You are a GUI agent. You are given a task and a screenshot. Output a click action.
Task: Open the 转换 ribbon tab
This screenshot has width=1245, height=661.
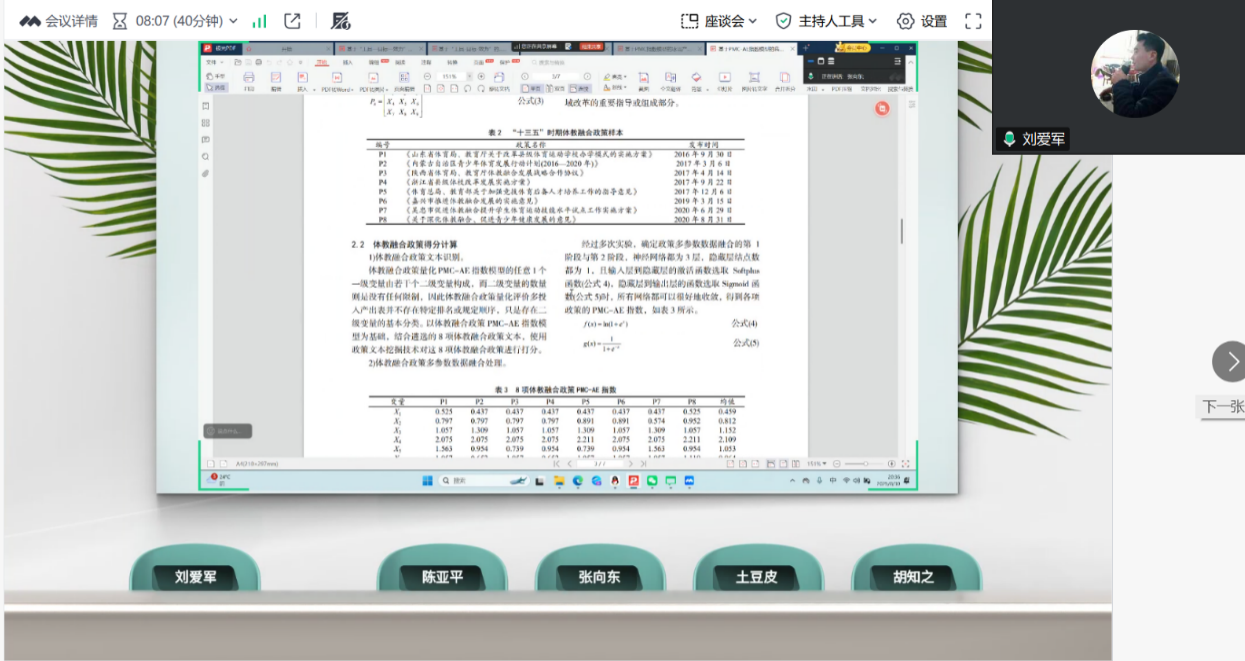[x=452, y=62]
